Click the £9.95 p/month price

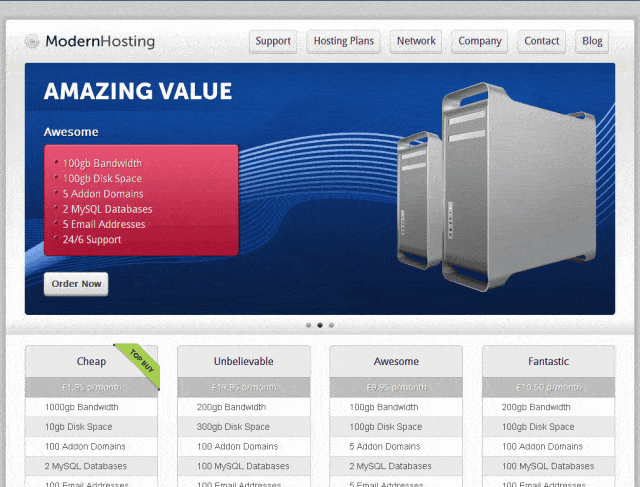click(x=396, y=387)
